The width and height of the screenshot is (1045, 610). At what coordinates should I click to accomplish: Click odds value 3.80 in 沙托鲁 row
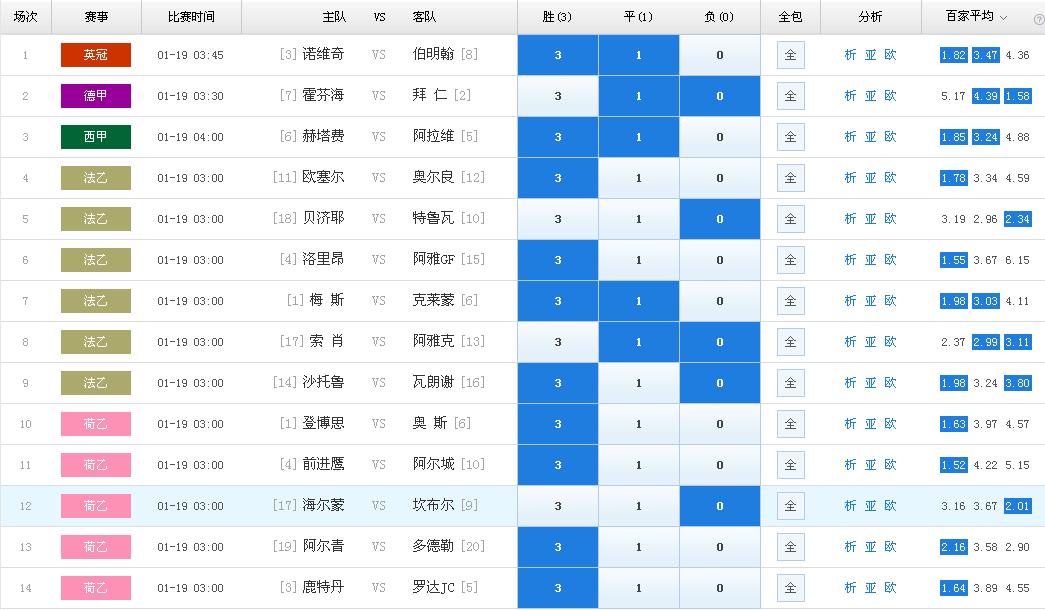(1018, 383)
